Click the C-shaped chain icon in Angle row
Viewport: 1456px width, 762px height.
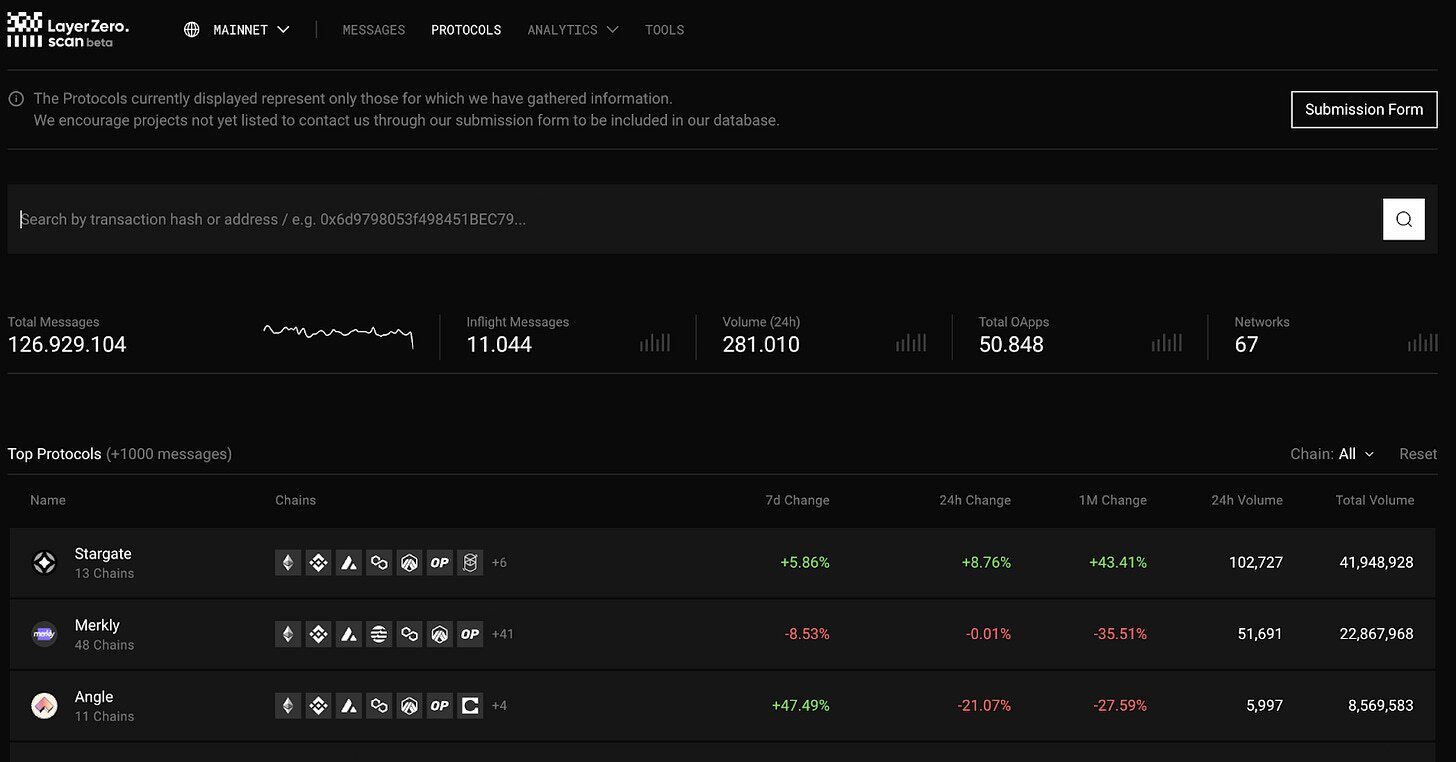pyautogui.click(x=470, y=706)
